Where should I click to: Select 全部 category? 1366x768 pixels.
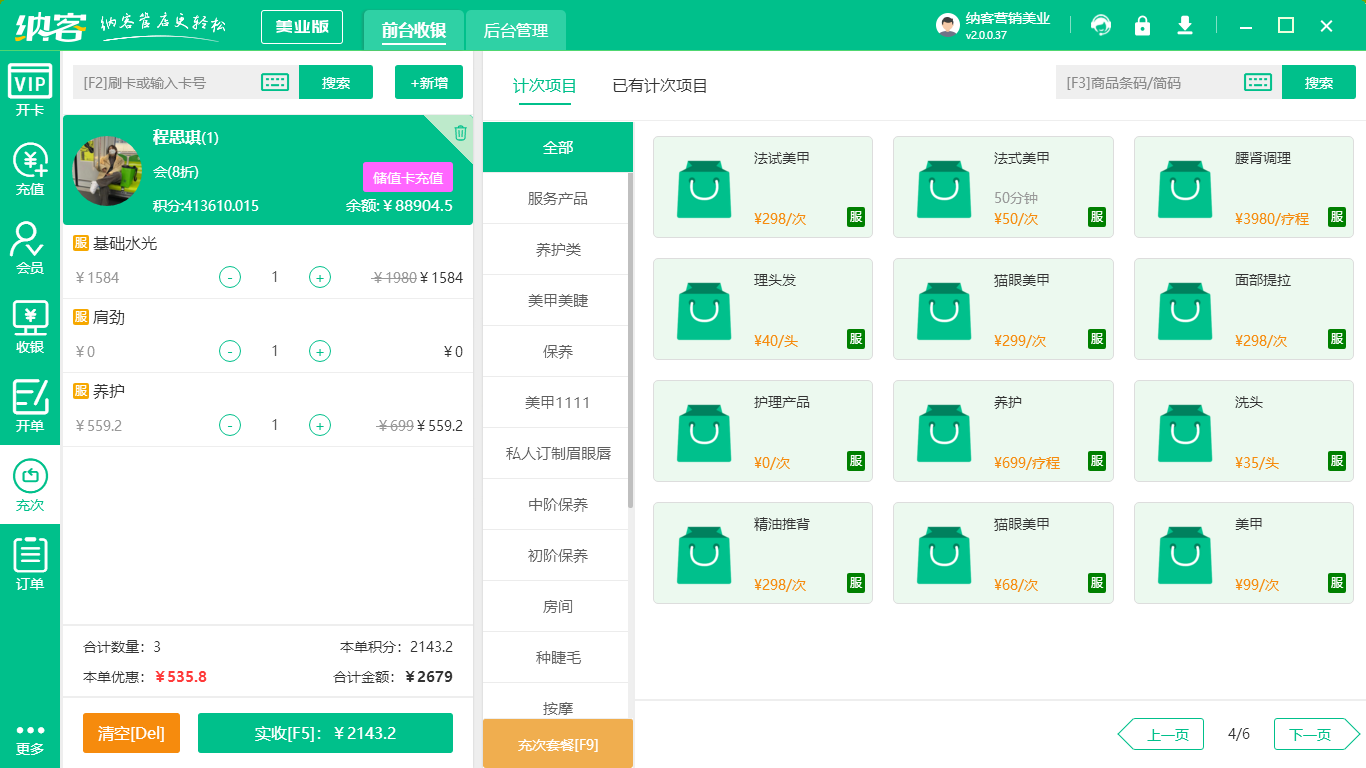pyautogui.click(x=558, y=147)
